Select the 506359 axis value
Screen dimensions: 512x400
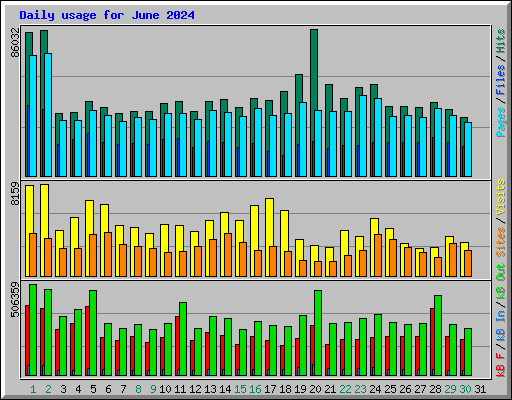pos(15,299)
